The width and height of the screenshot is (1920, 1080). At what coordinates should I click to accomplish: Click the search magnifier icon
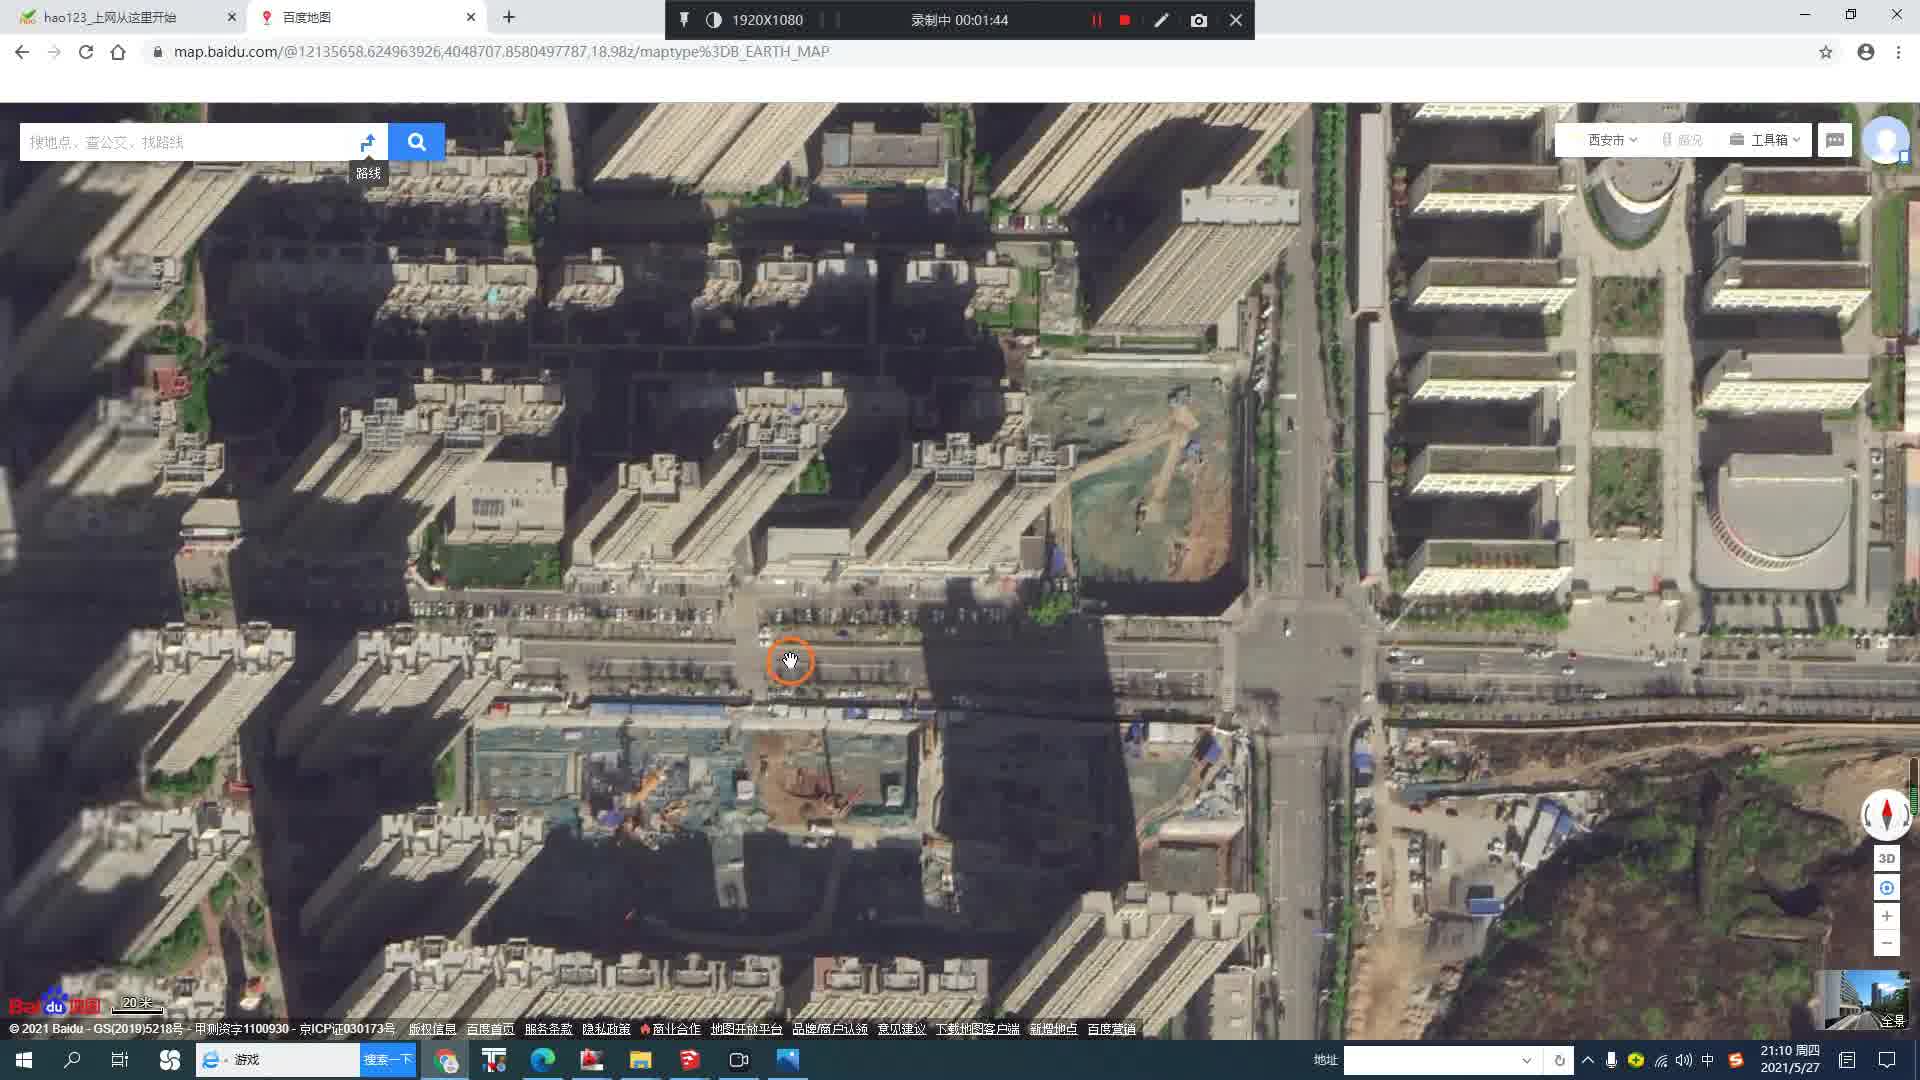[x=417, y=141]
